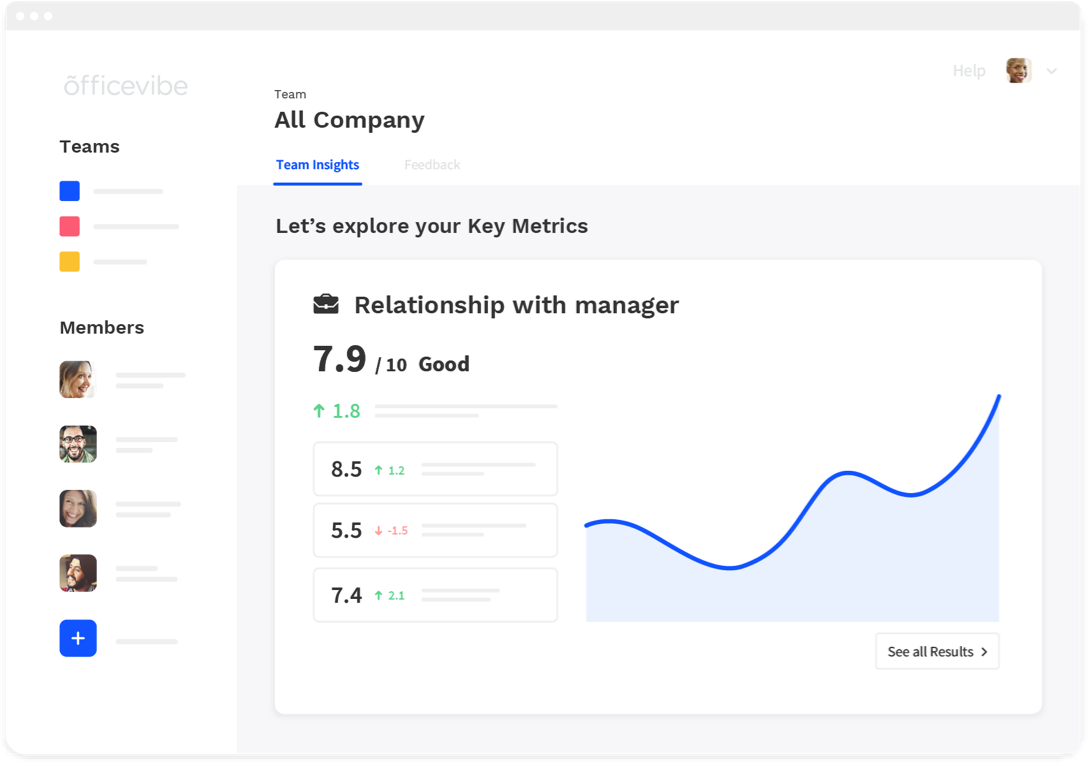Click the Relationship with manager heading
Image resolution: width=1088 pixels, height=764 pixels.
pos(516,305)
